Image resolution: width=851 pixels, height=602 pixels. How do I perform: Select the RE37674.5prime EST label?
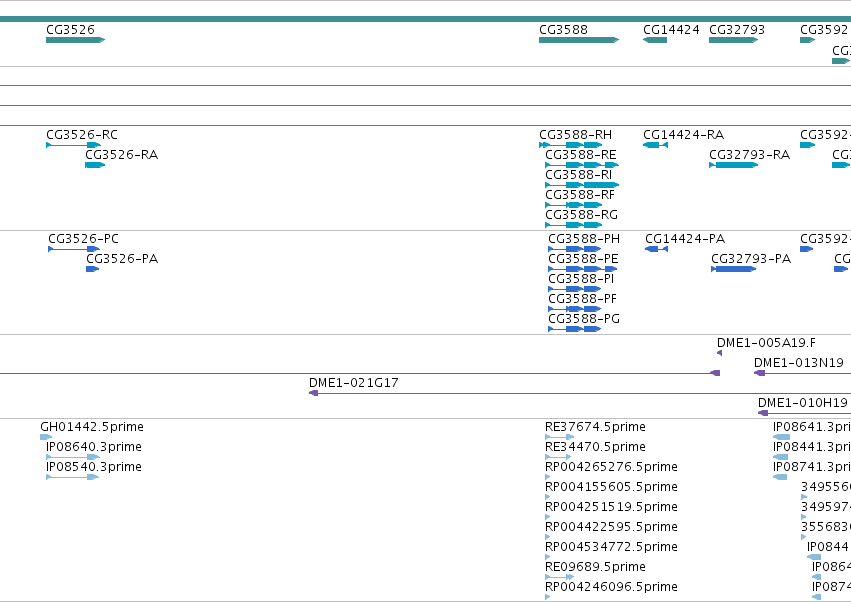(595, 427)
